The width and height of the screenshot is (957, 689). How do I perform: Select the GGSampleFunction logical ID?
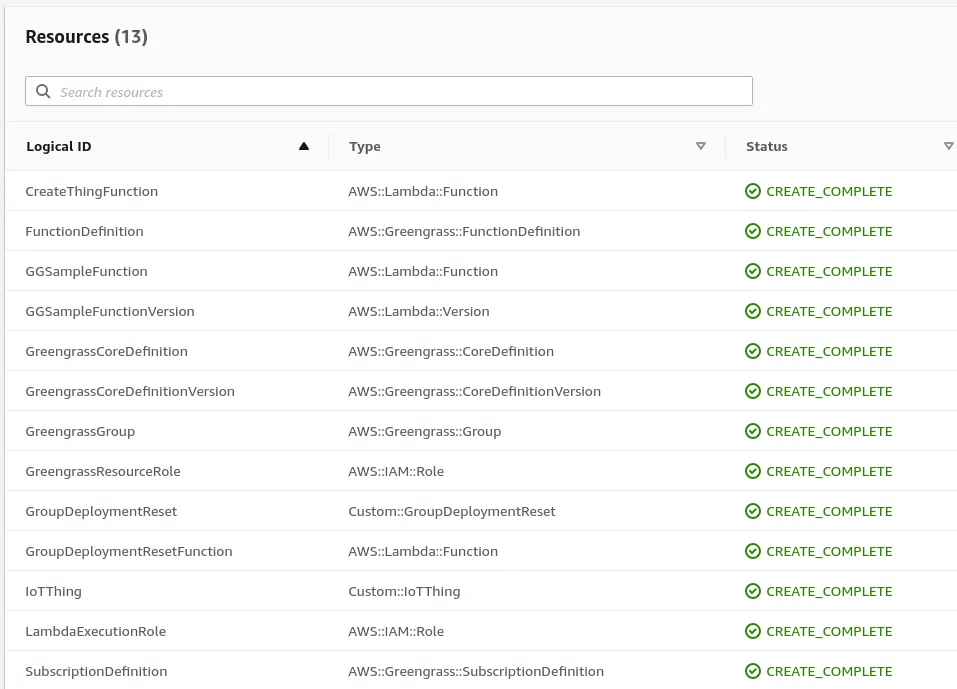tap(86, 272)
